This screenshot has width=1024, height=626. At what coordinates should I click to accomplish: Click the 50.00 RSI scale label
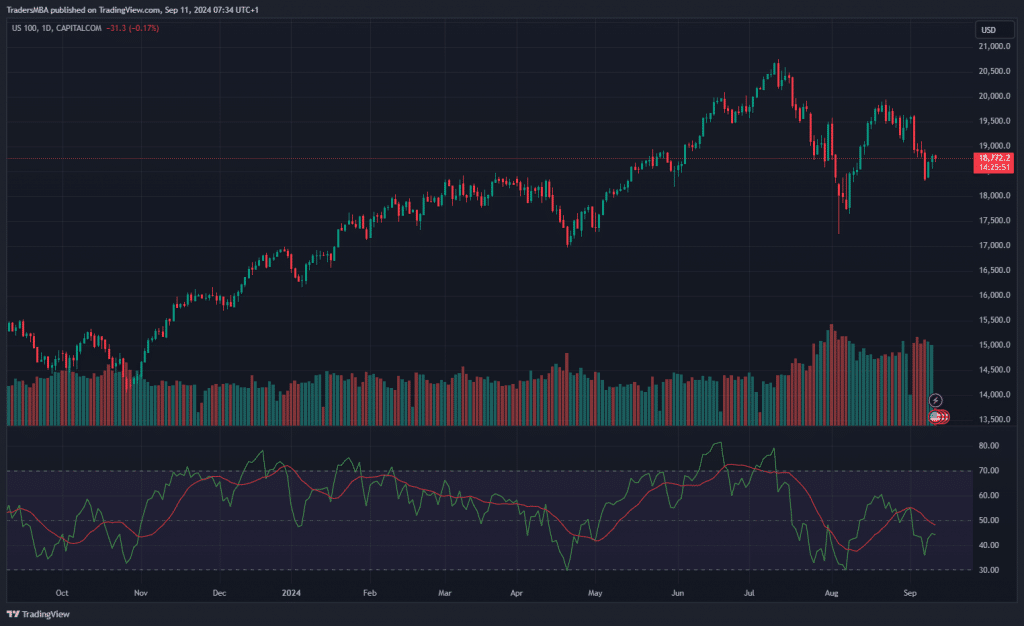click(x=990, y=520)
